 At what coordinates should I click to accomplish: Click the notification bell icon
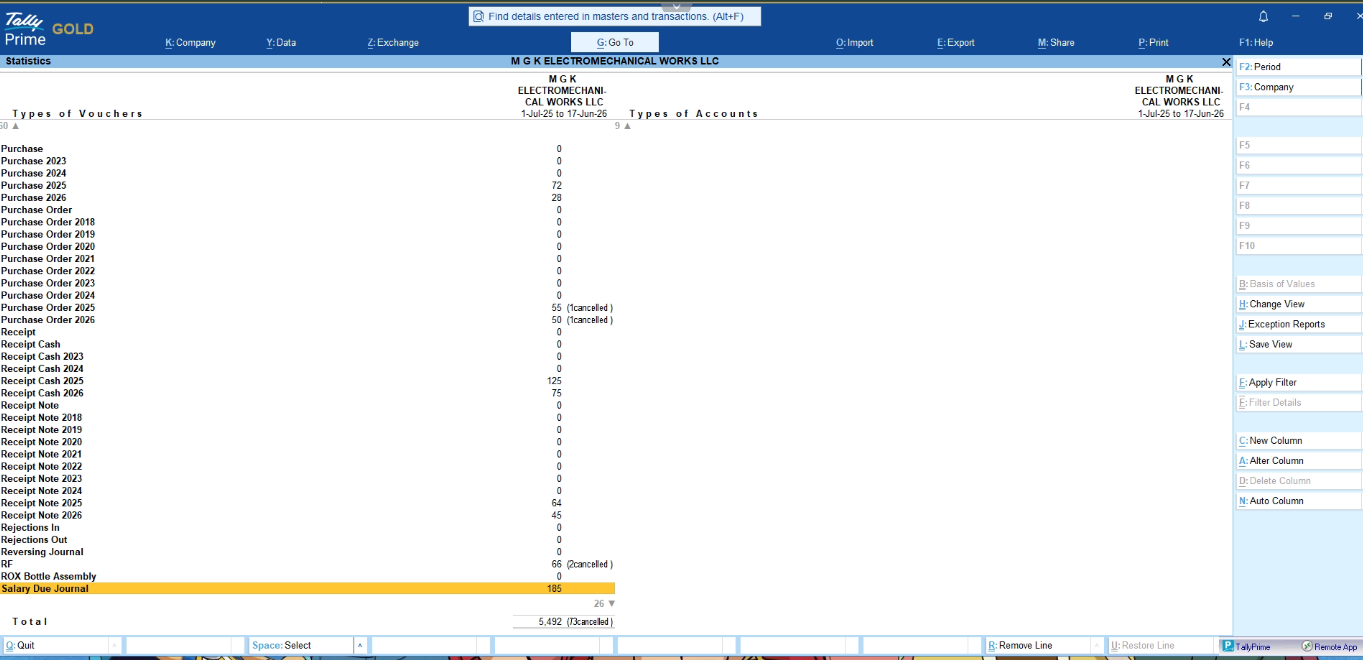coord(1263,16)
